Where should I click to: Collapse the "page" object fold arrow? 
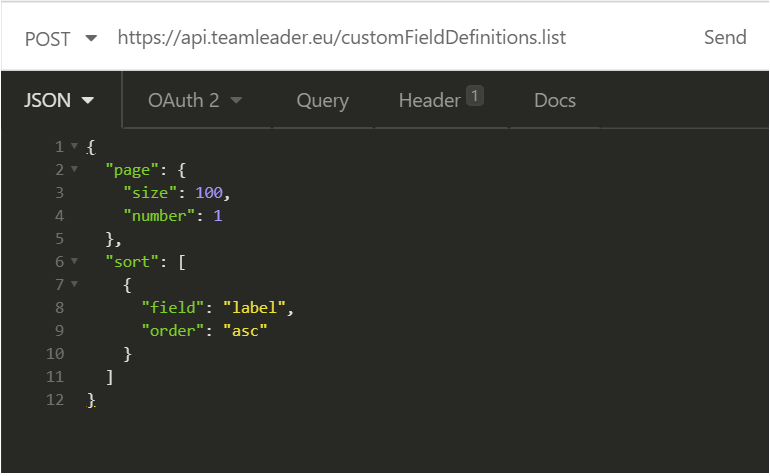[x=74, y=169]
